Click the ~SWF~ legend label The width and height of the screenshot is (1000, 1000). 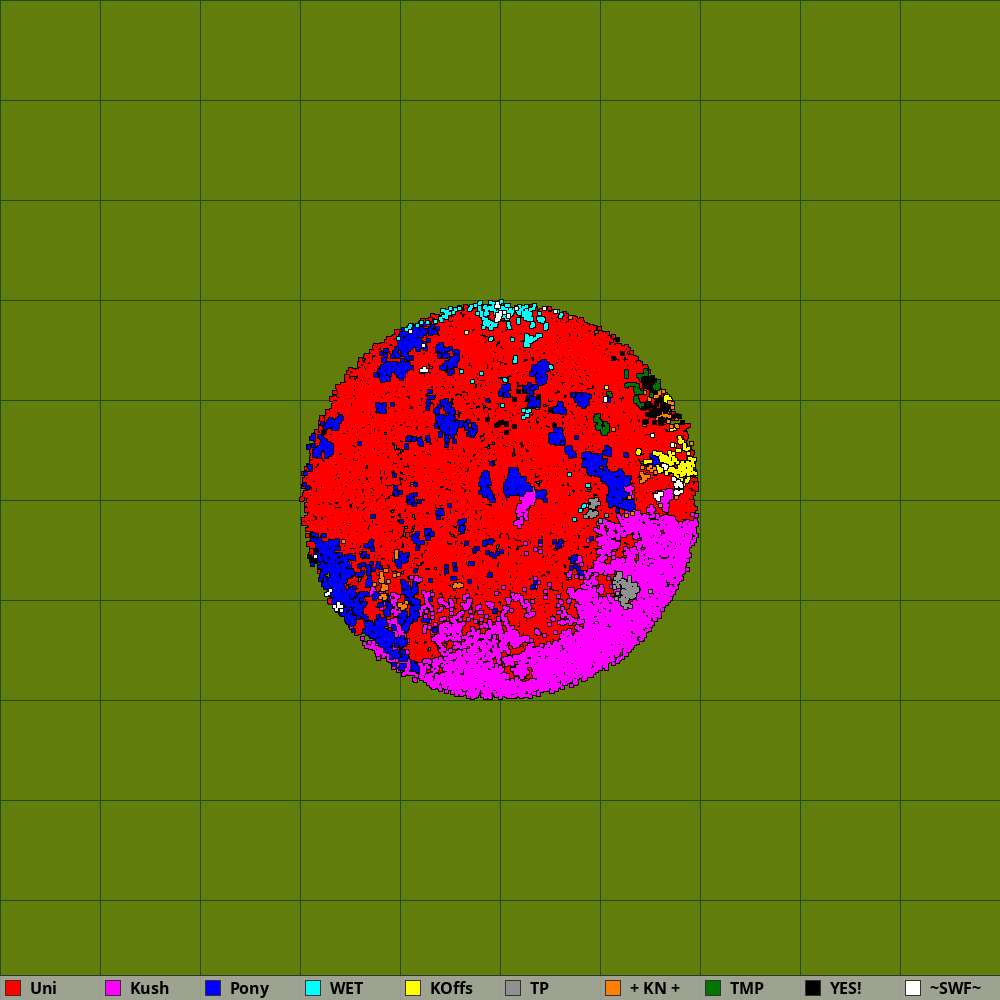pos(955,988)
